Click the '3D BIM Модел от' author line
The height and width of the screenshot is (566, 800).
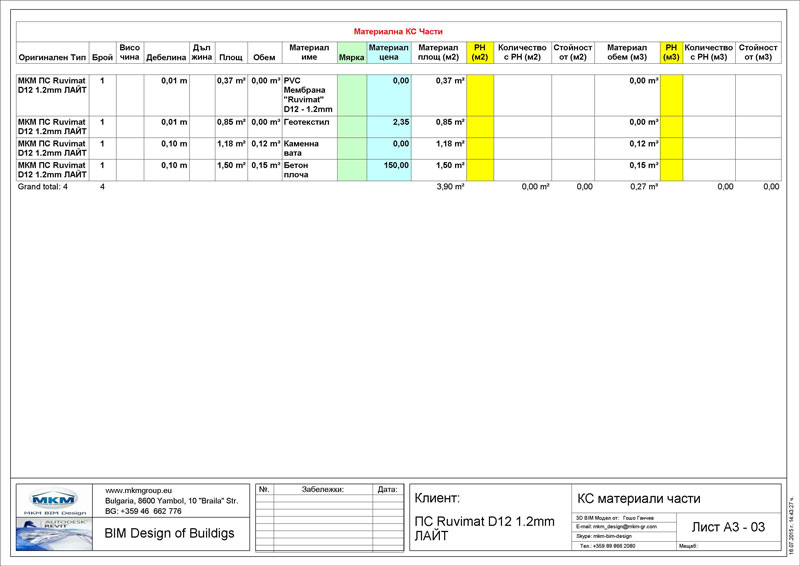click(615, 518)
